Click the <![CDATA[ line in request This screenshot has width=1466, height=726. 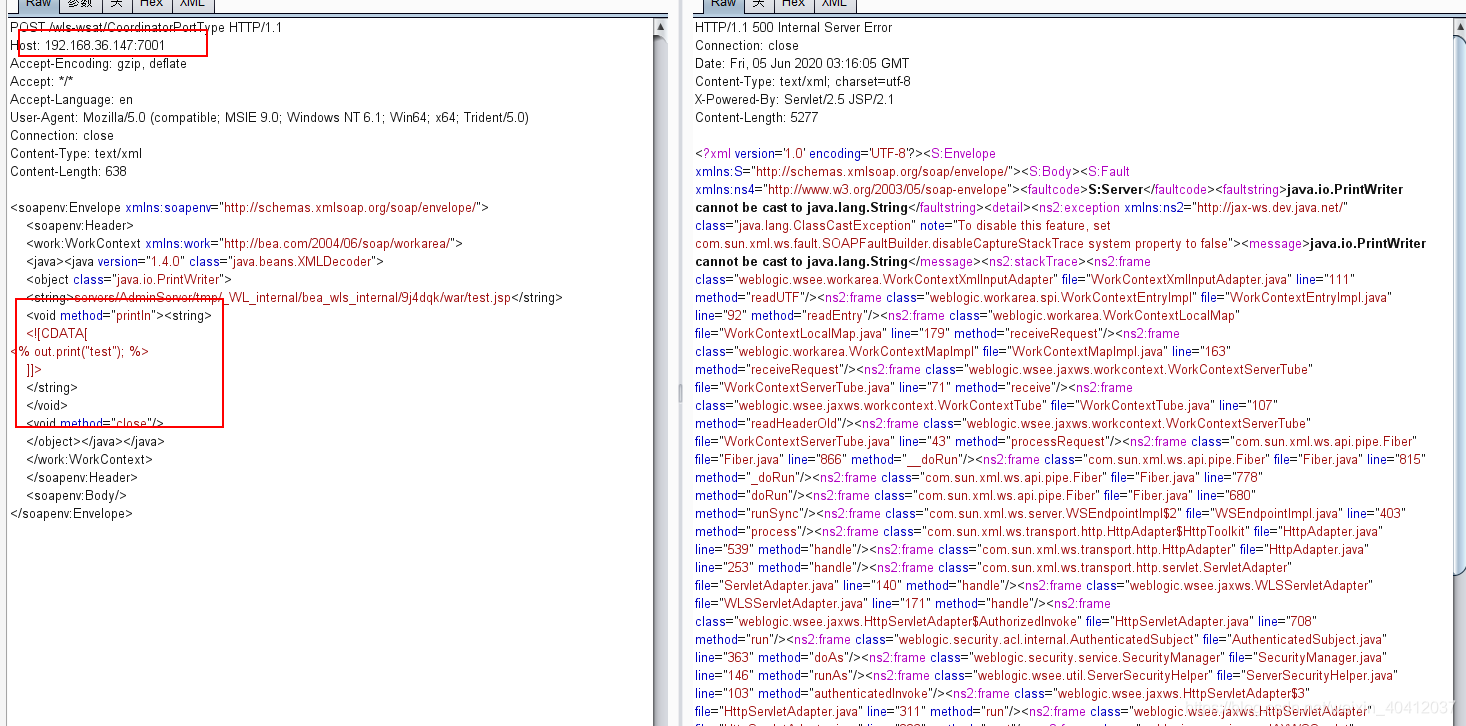click(57, 333)
